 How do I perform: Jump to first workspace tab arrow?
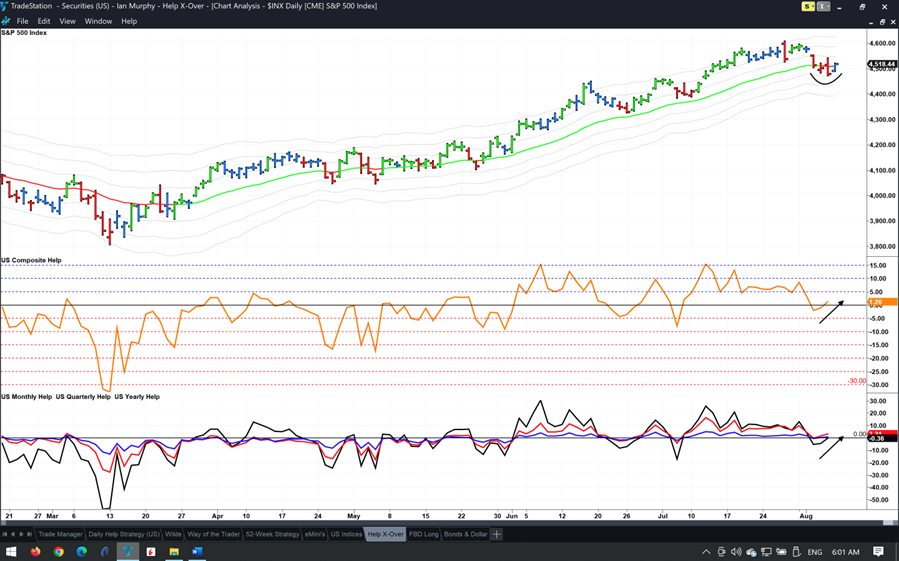click(x=5, y=534)
